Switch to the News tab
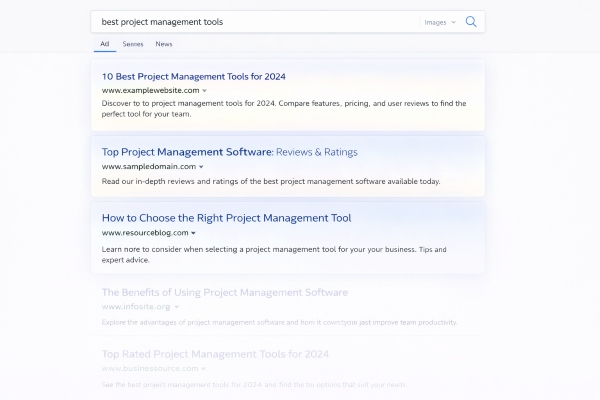Image resolution: width=600 pixels, height=400 pixels. pos(164,44)
